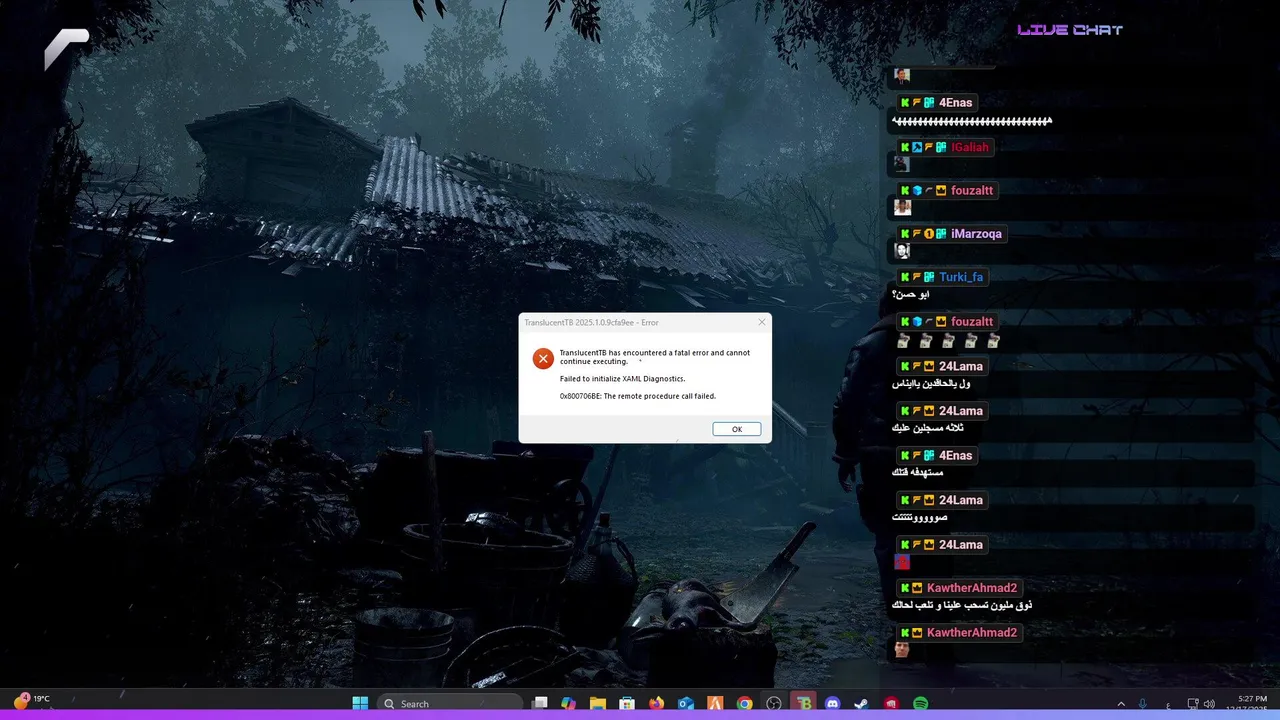
Task: Click the Arabic input language indicator
Action: coord(1168,704)
